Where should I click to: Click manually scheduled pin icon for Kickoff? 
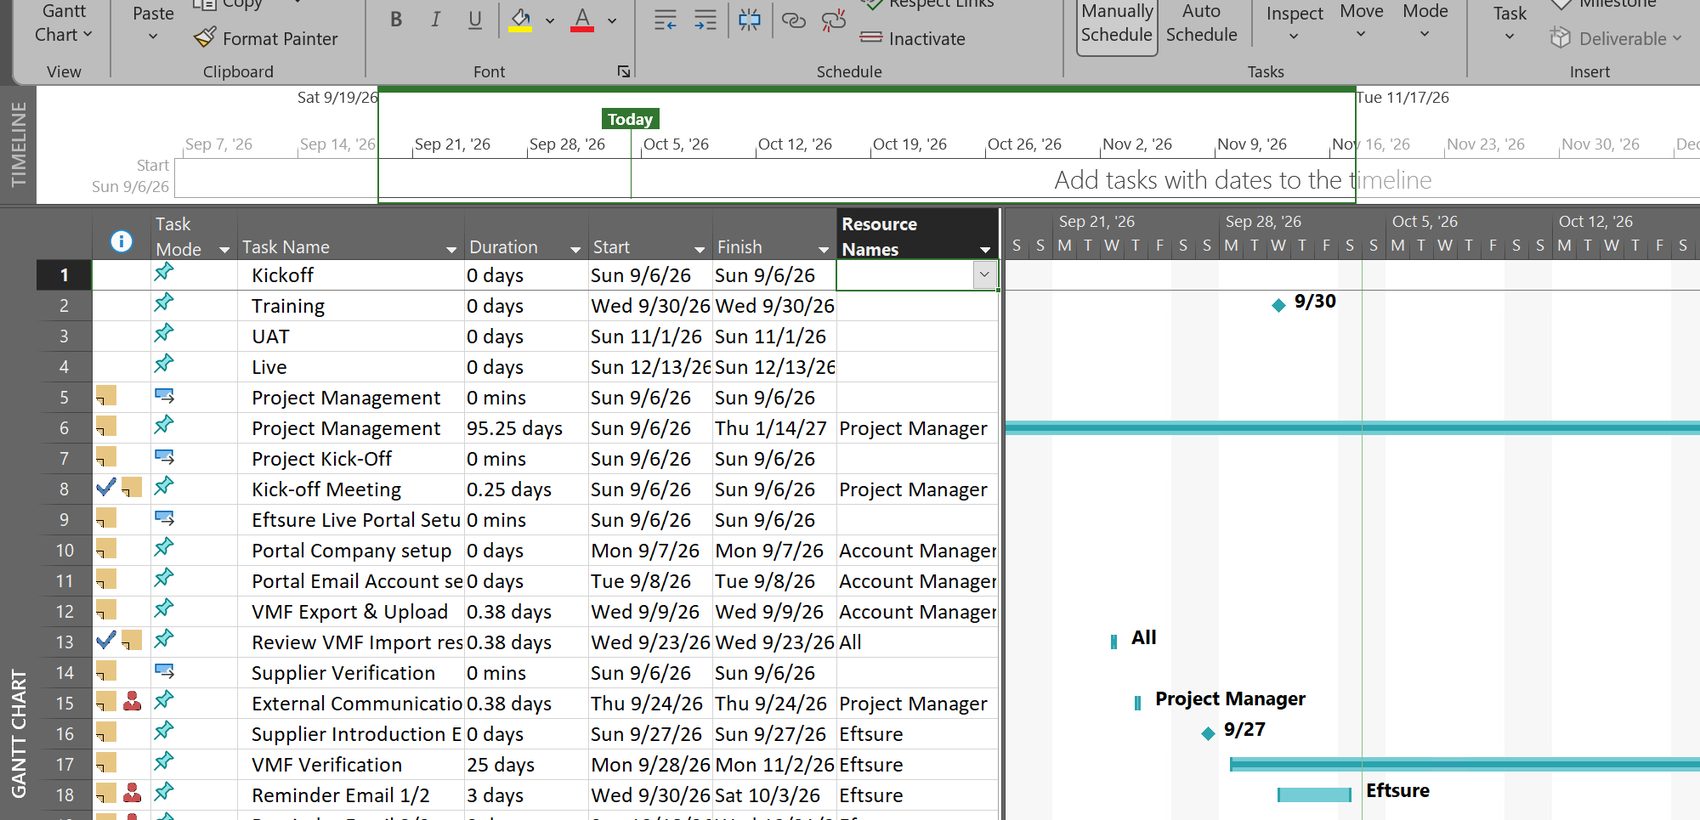click(x=165, y=272)
